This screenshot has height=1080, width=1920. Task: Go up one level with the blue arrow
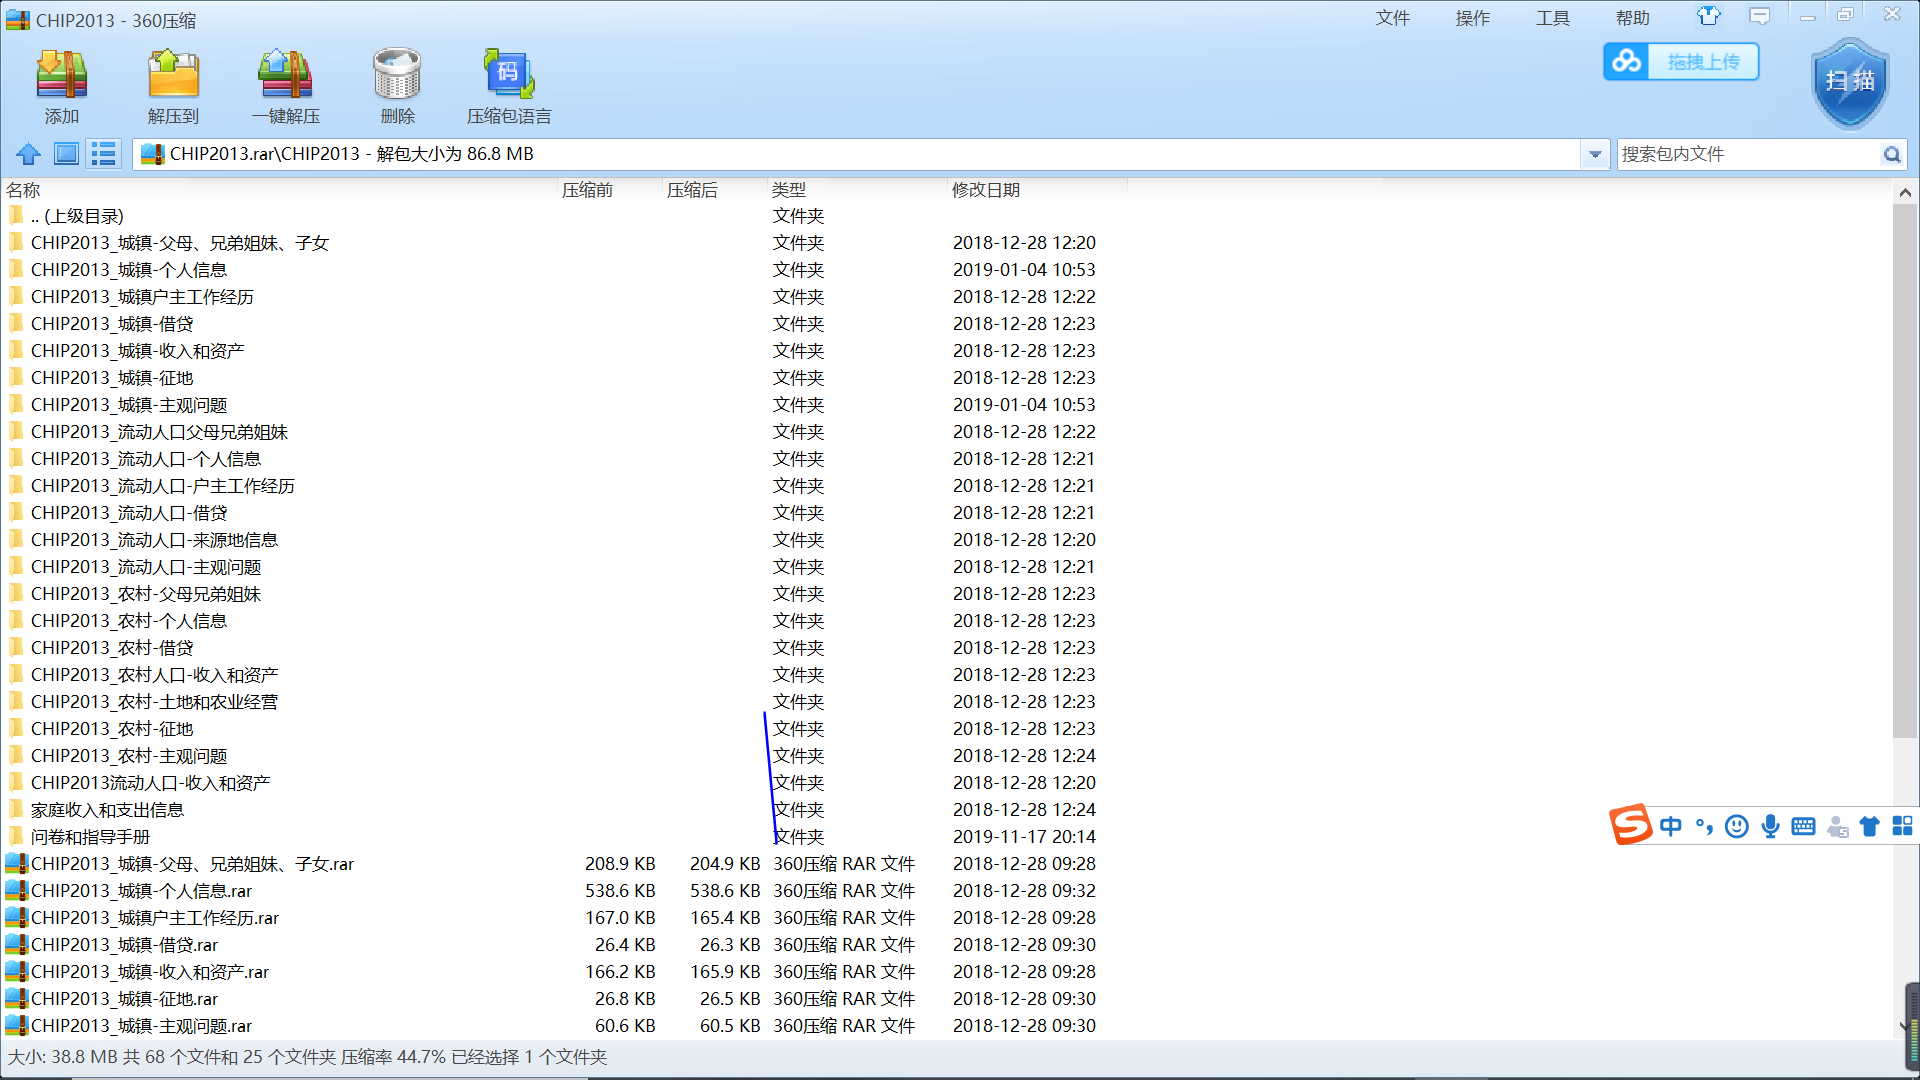[28, 154]
